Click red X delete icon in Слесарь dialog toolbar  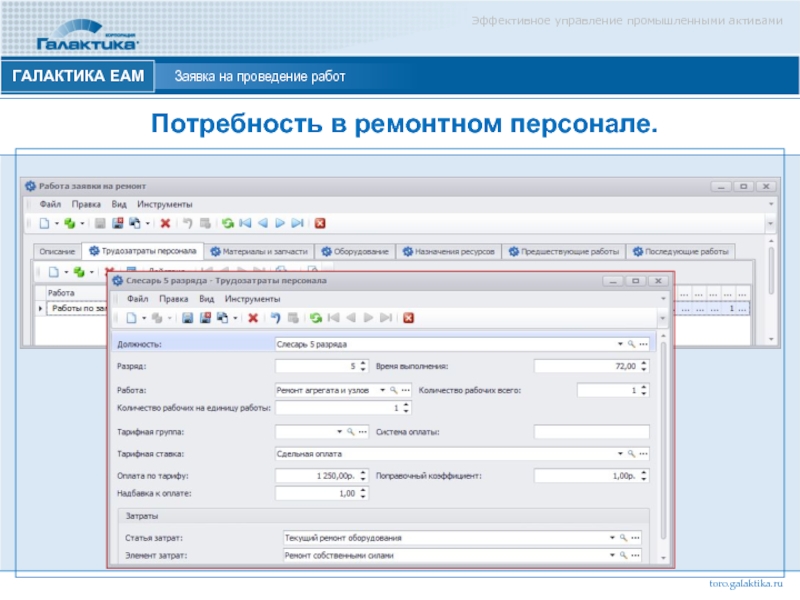(253, 318)
